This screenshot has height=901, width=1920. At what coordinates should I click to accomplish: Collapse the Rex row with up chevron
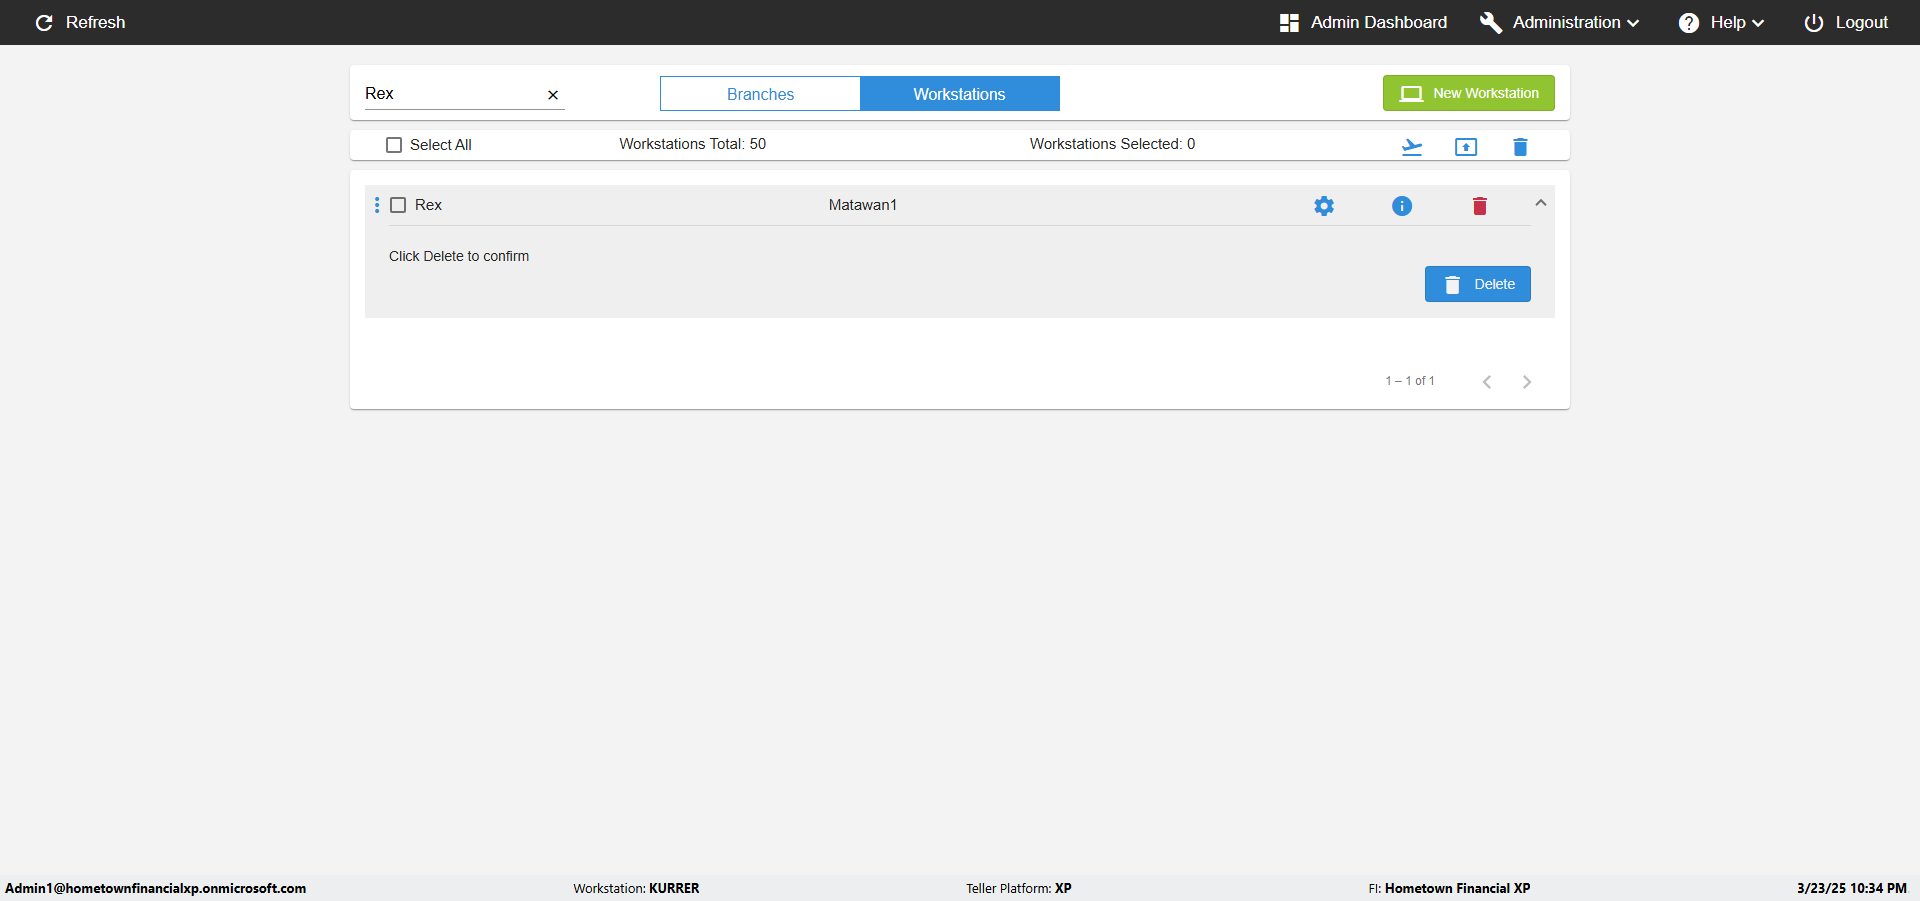pos(1541,203)
